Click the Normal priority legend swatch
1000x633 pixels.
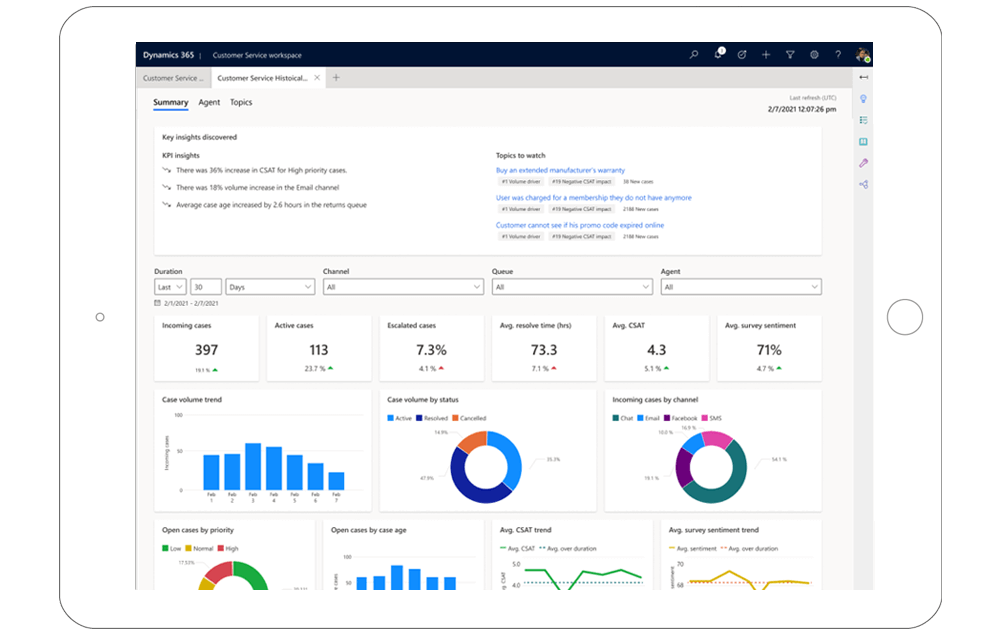click(x=188, y=548)
